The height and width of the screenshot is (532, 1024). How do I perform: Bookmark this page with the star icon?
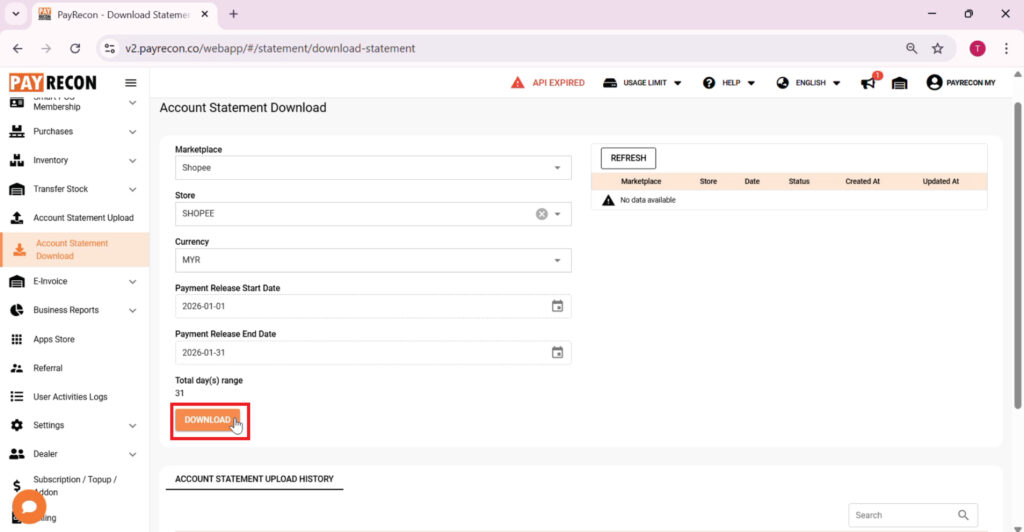[938, 48]
